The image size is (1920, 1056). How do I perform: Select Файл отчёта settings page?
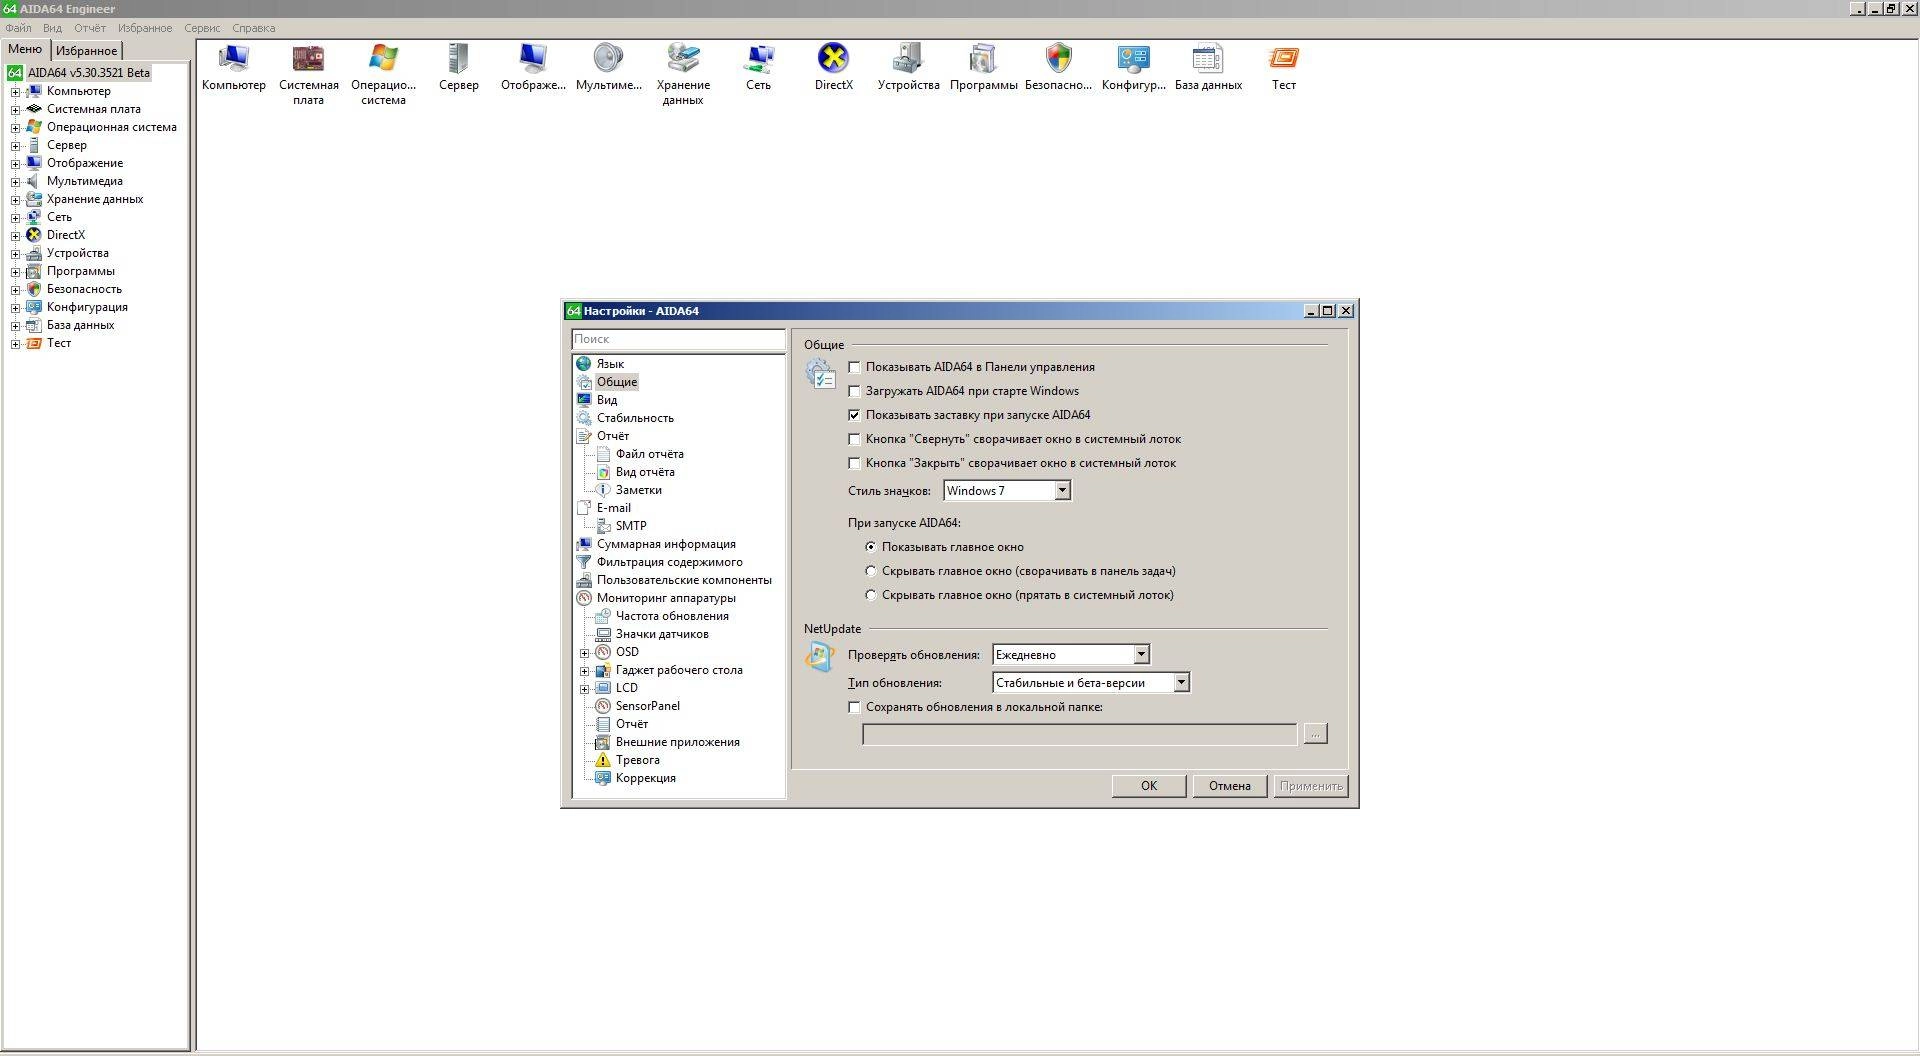[x=649, y=454]
